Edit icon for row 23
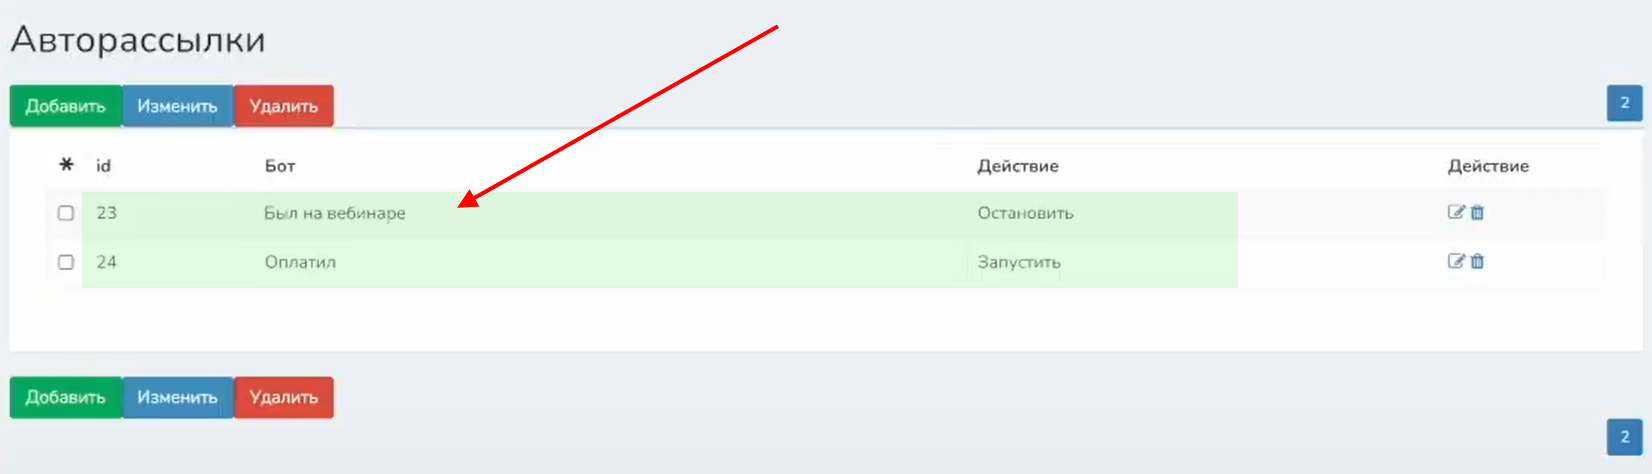Screen dimensions: 1652x474 [1456, 212]
